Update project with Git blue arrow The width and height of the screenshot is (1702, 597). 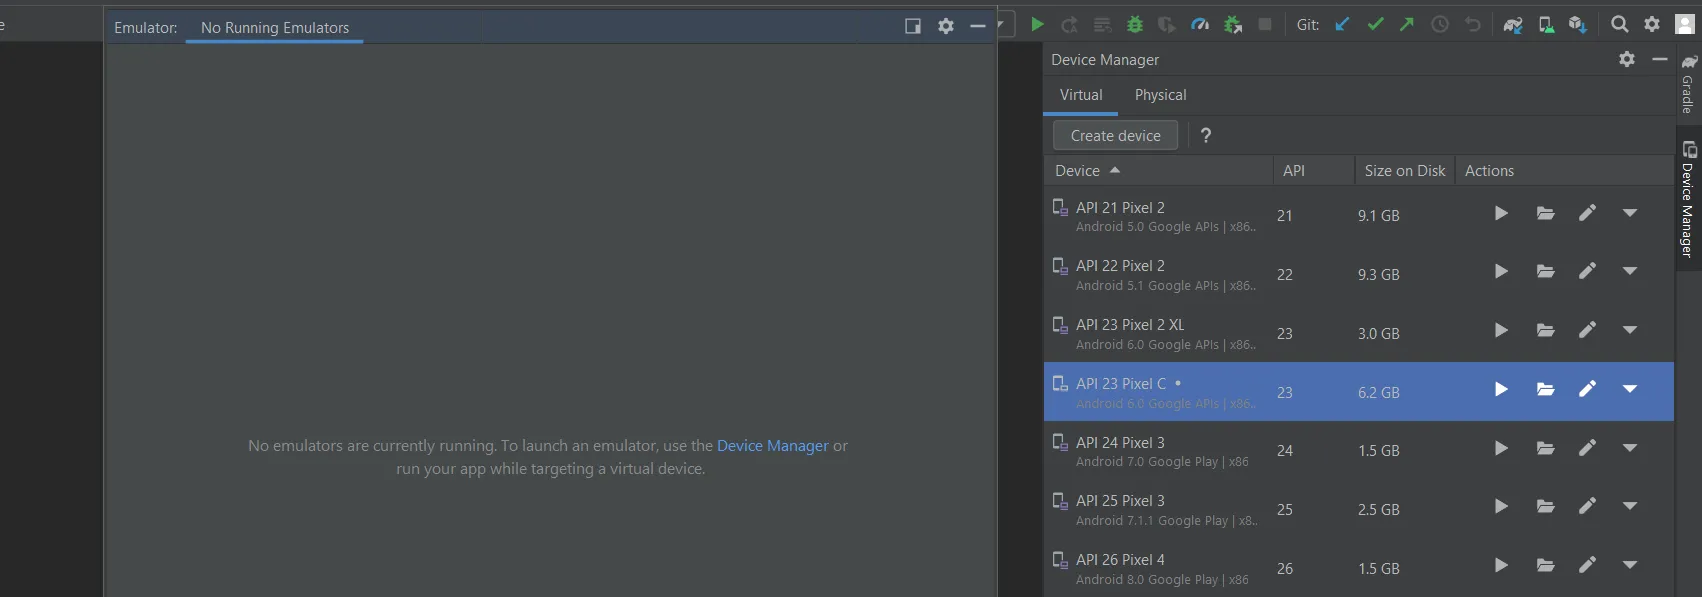(1342, 24)
